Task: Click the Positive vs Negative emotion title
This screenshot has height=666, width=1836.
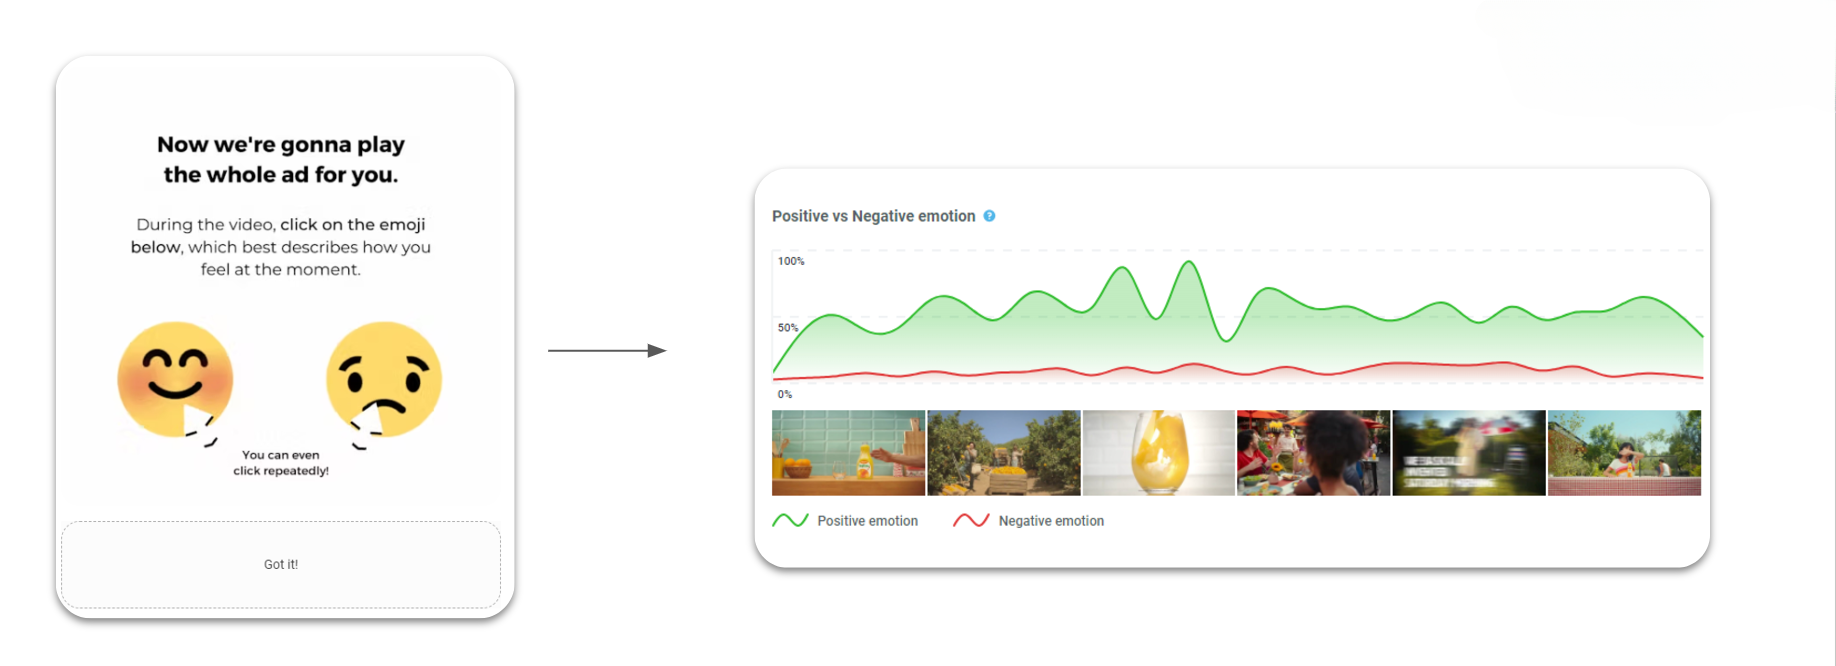Action: coord(873,216)
